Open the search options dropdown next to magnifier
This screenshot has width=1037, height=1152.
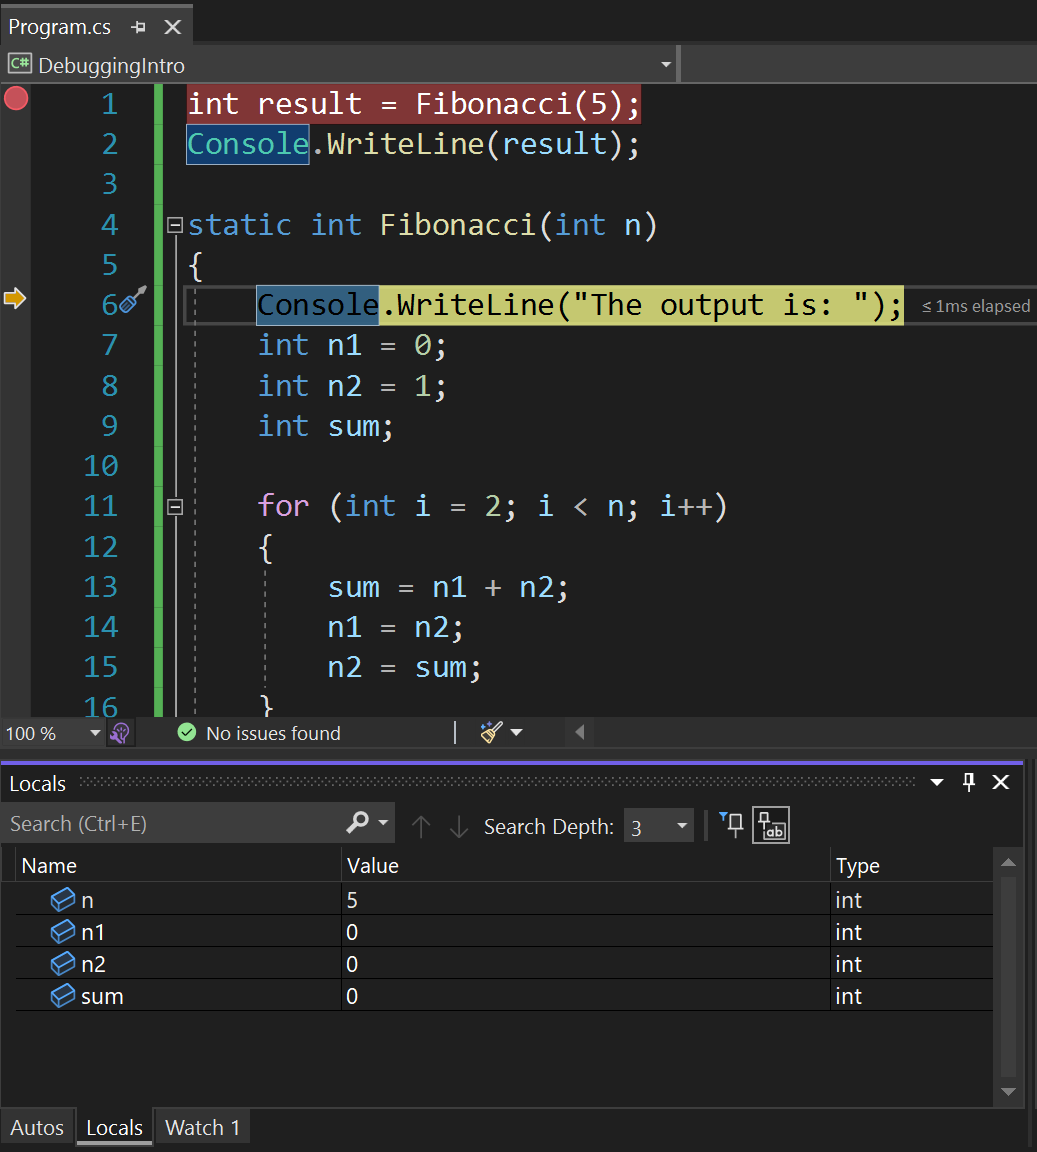pos(383,823)
